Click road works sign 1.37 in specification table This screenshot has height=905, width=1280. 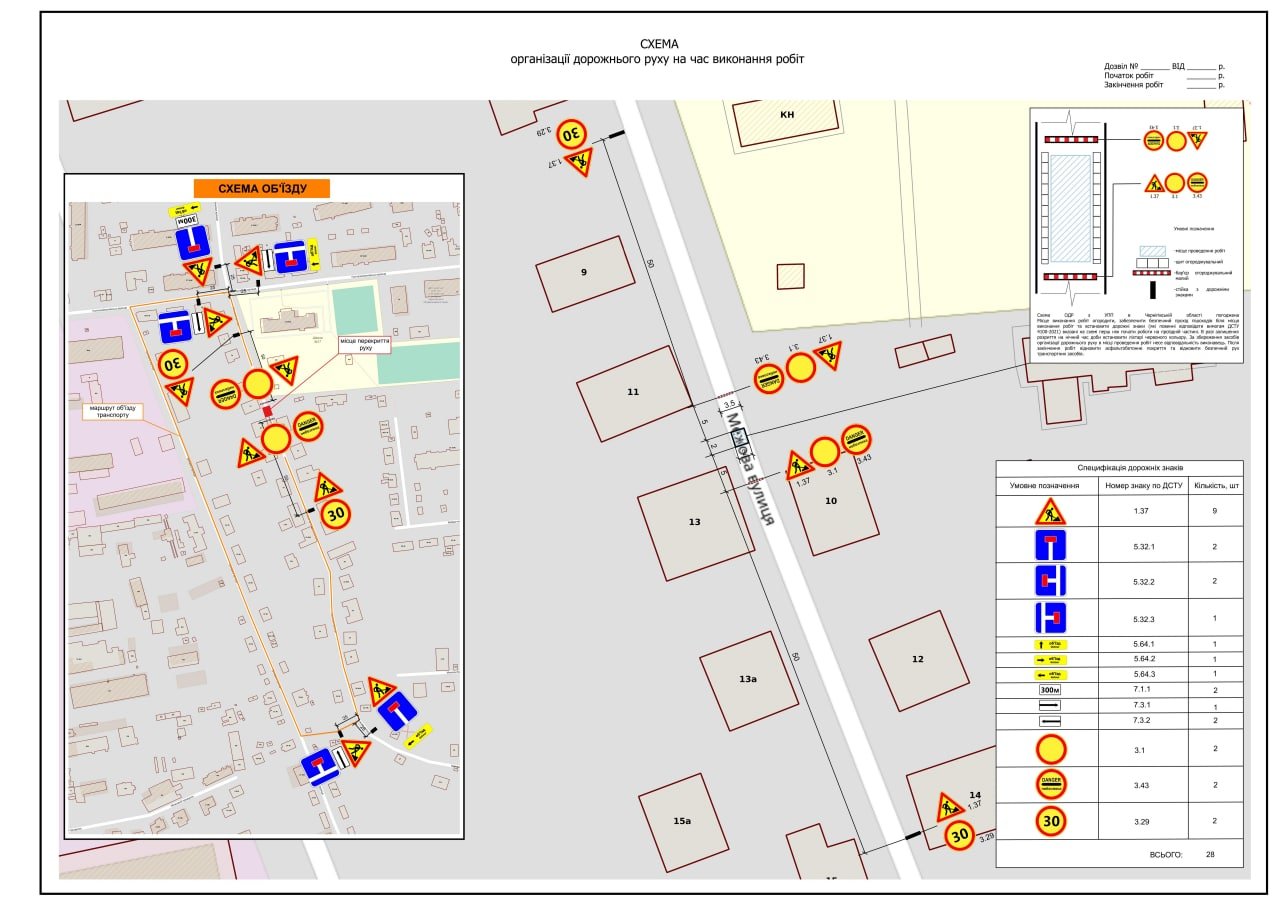coord(1050,510)
